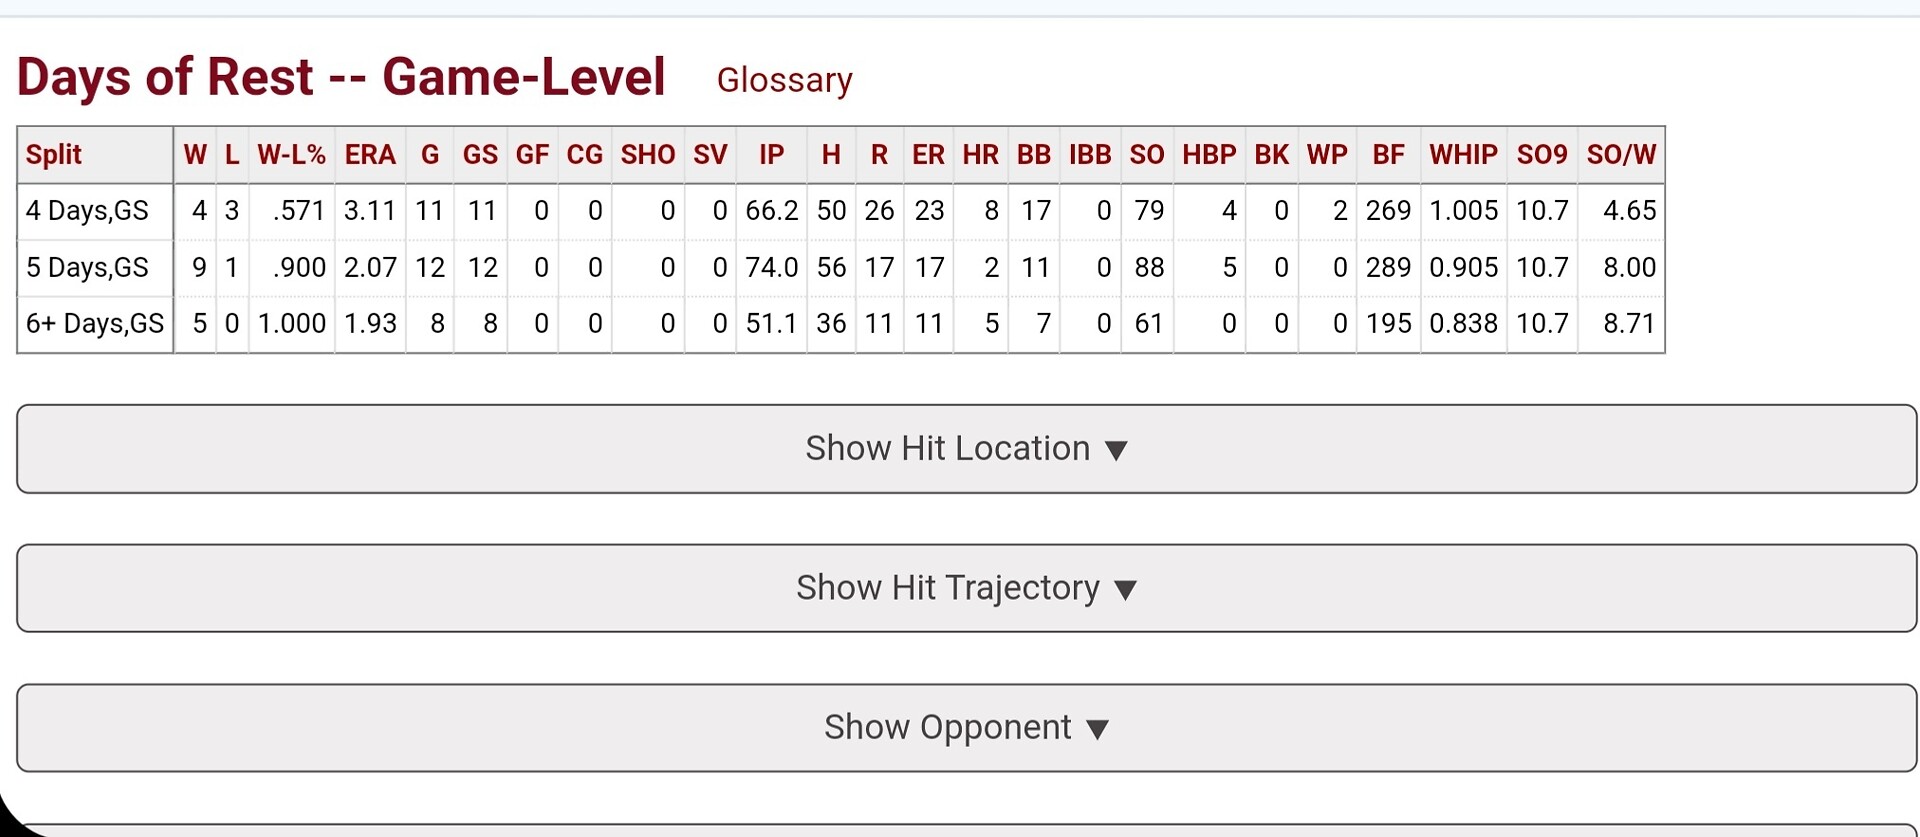Image resolution: width=1920 pixels, height=837 pixels.
Task: Open the Glossary link
Action: coord(784,80)
